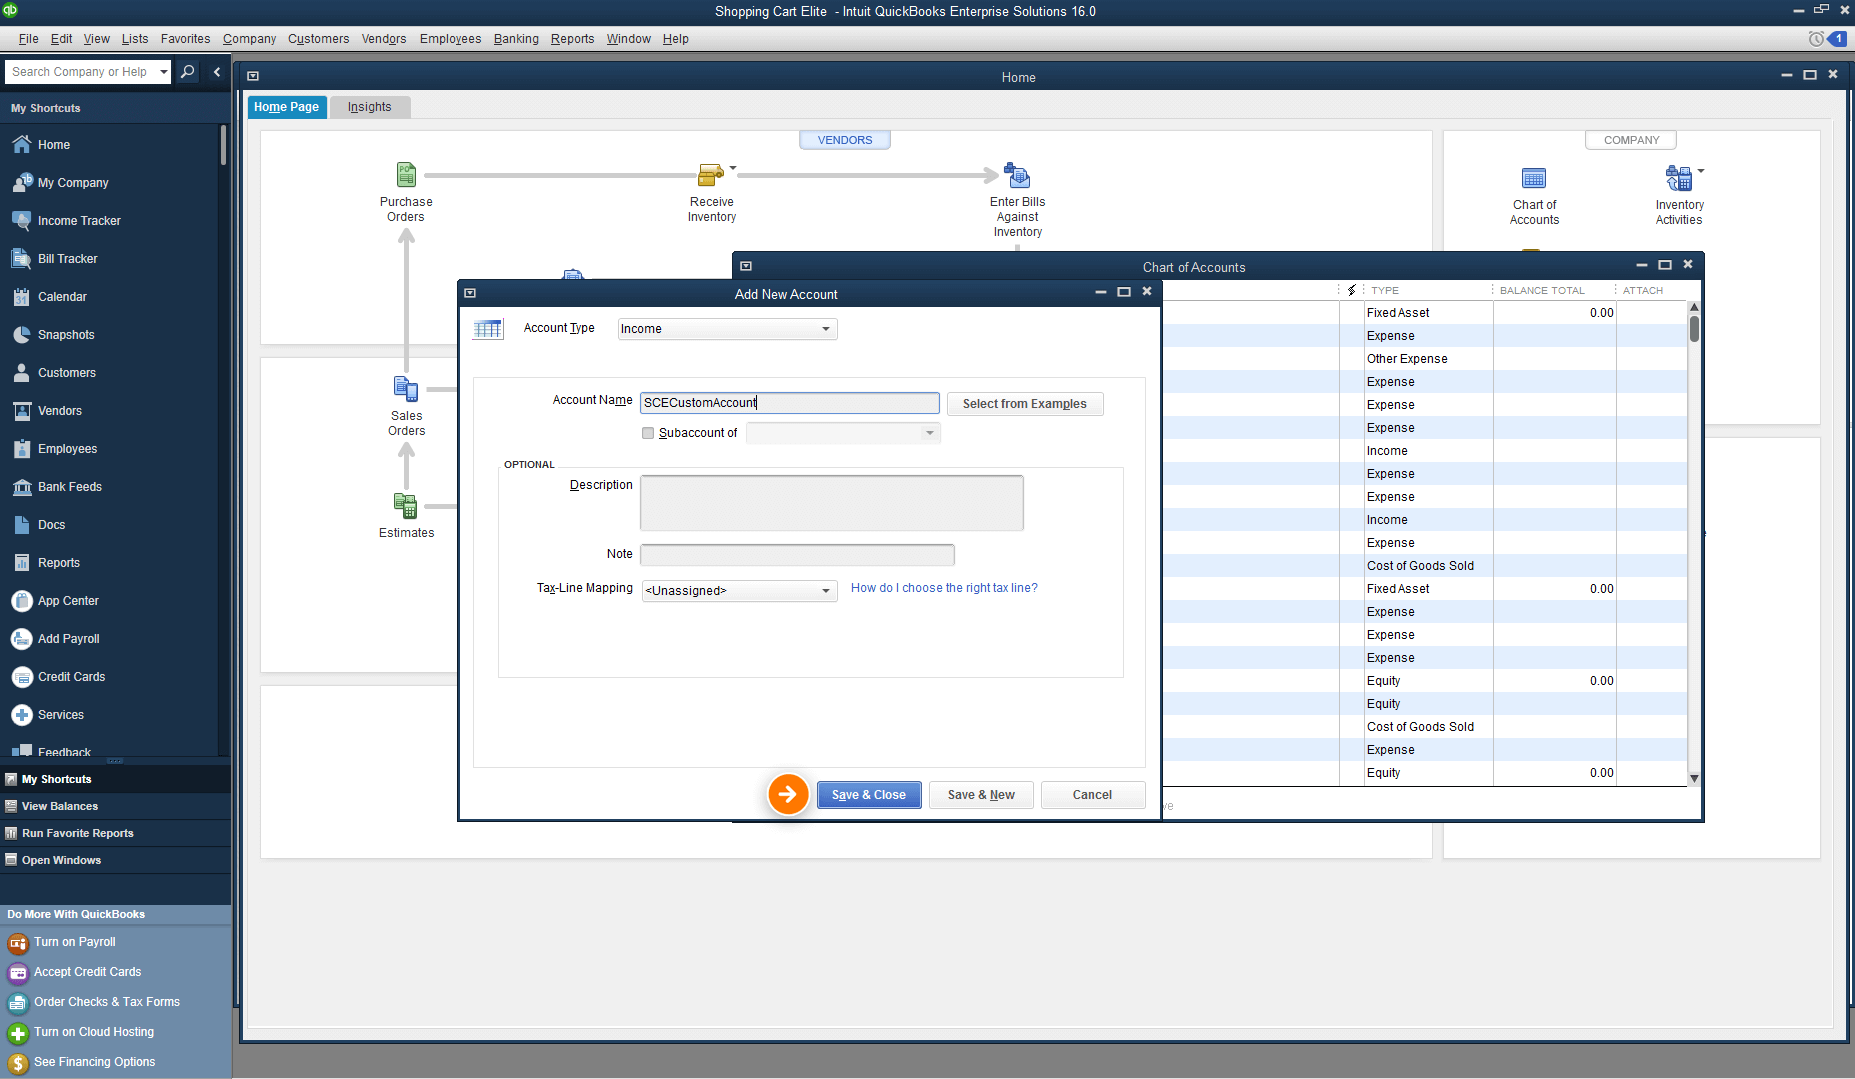Image resolution: width=1855 pixels, height=1079 pixels.
Task: Open the Employees shortcut icon
Action: [x=22, y=449]
